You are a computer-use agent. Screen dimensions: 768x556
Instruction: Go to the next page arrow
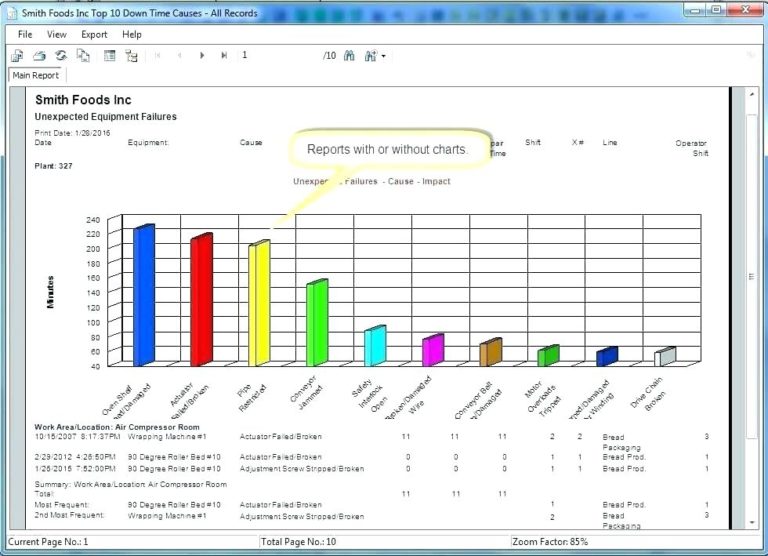[202, 55]
